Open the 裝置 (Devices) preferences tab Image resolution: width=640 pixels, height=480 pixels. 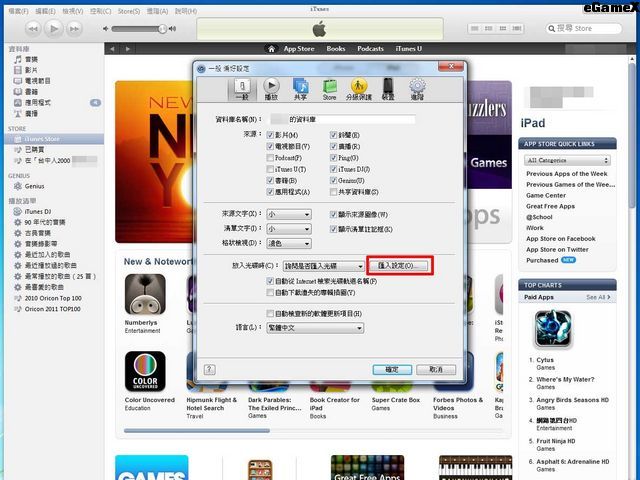[x=388, y=89]
